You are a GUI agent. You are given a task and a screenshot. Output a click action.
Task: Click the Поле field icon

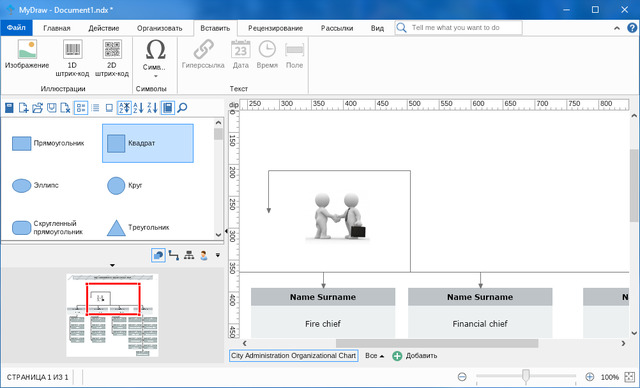pyautogui.click(x=294, y=50)
